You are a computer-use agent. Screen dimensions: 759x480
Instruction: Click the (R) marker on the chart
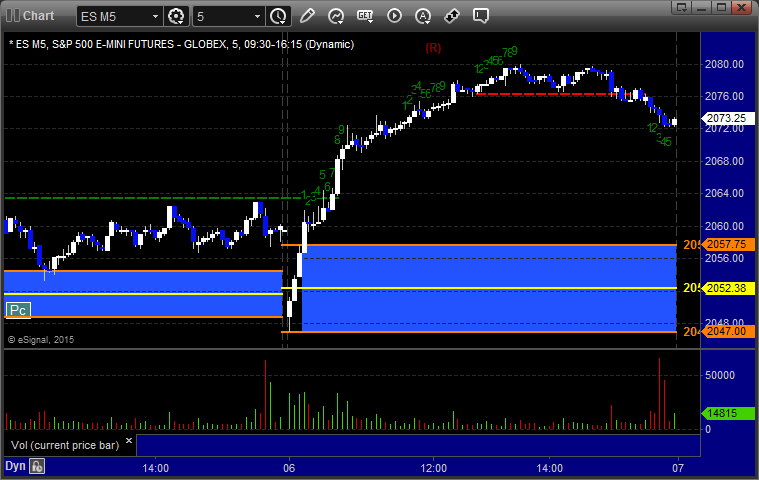(433, 48)
